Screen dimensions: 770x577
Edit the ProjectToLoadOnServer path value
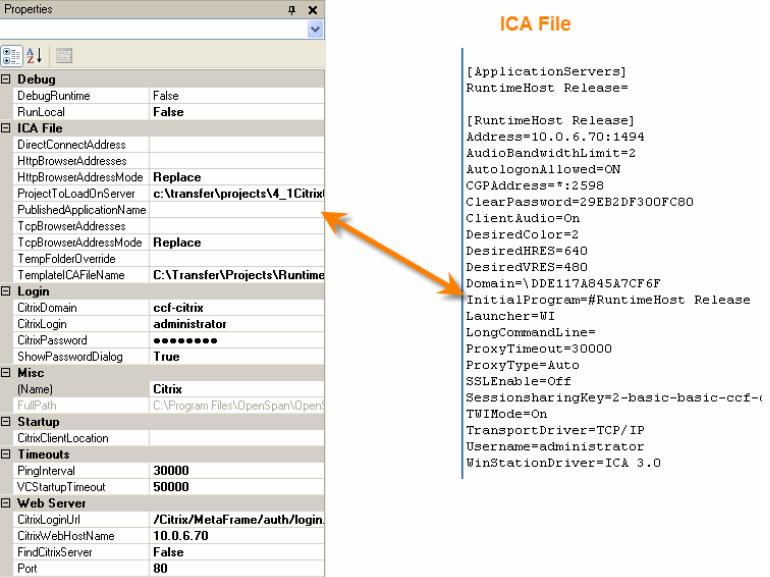(x=237, y=193)
